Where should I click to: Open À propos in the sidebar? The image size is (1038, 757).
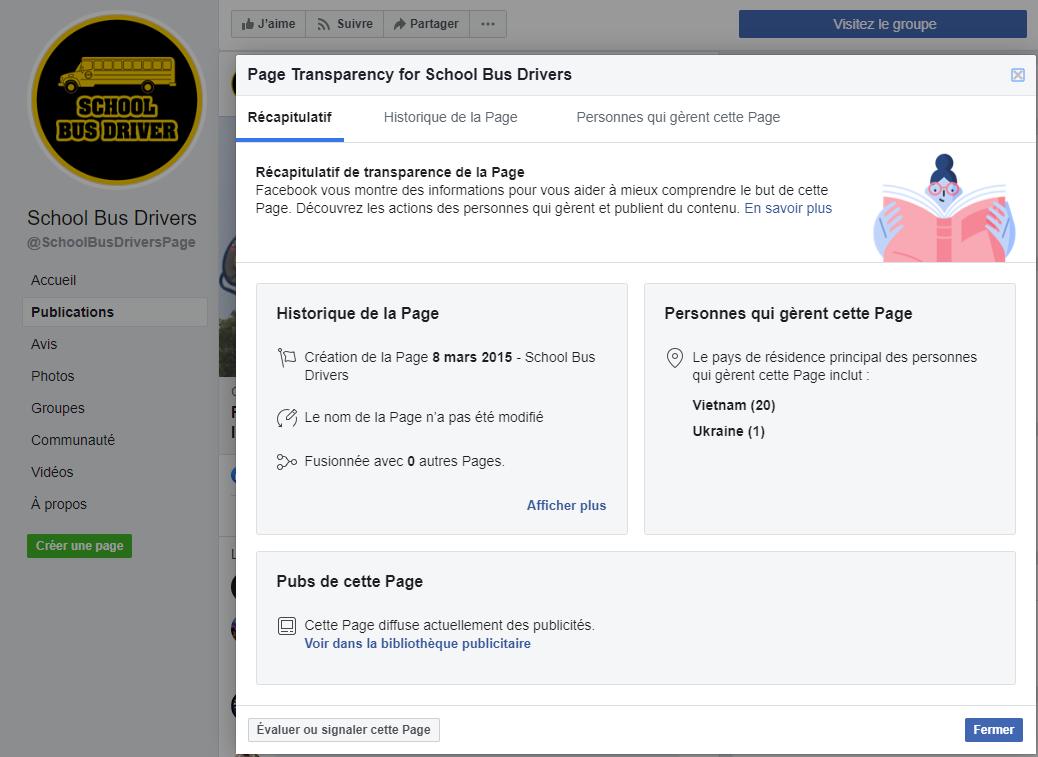58,504
